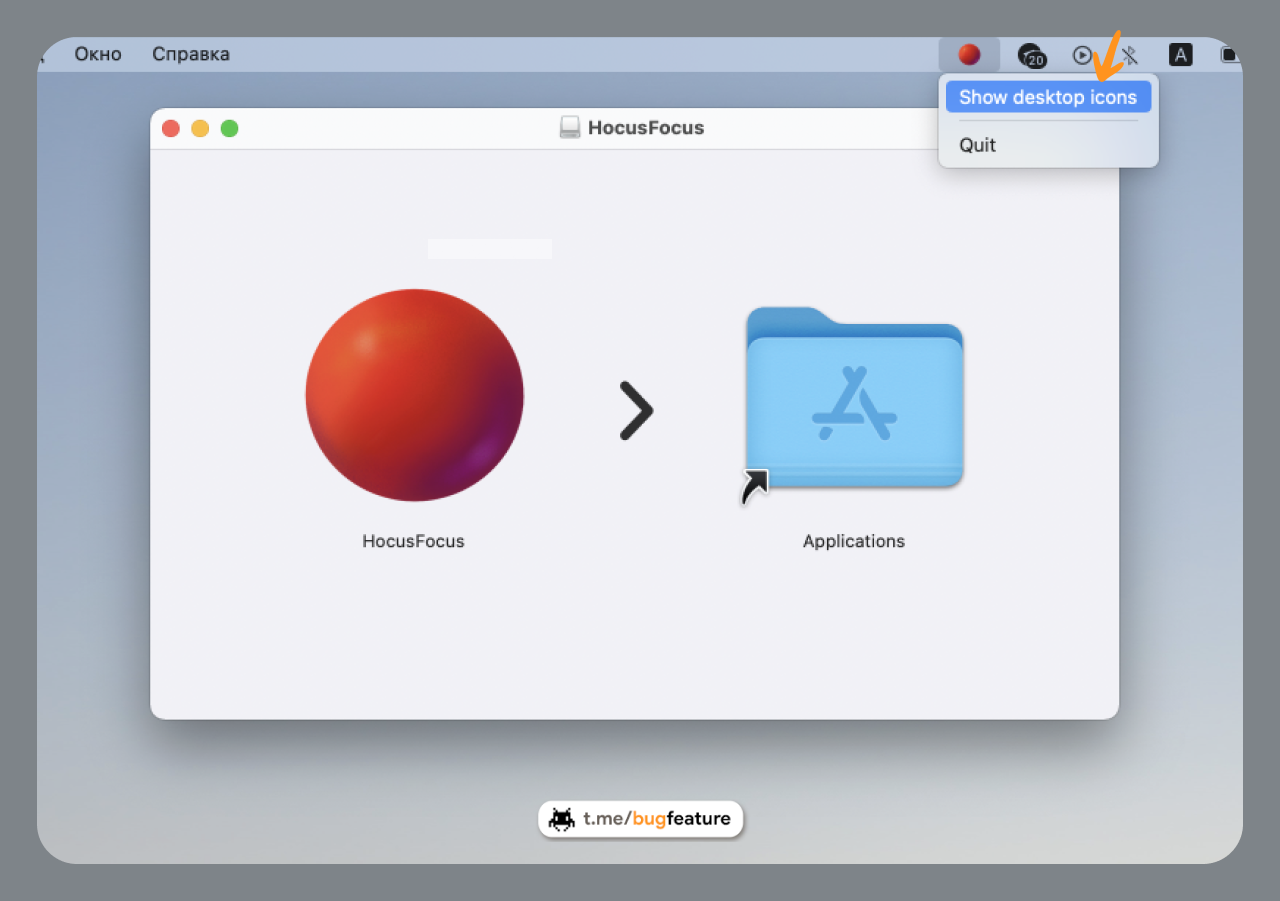Open the Bluetooth menu bar icon

[1131, 55]
